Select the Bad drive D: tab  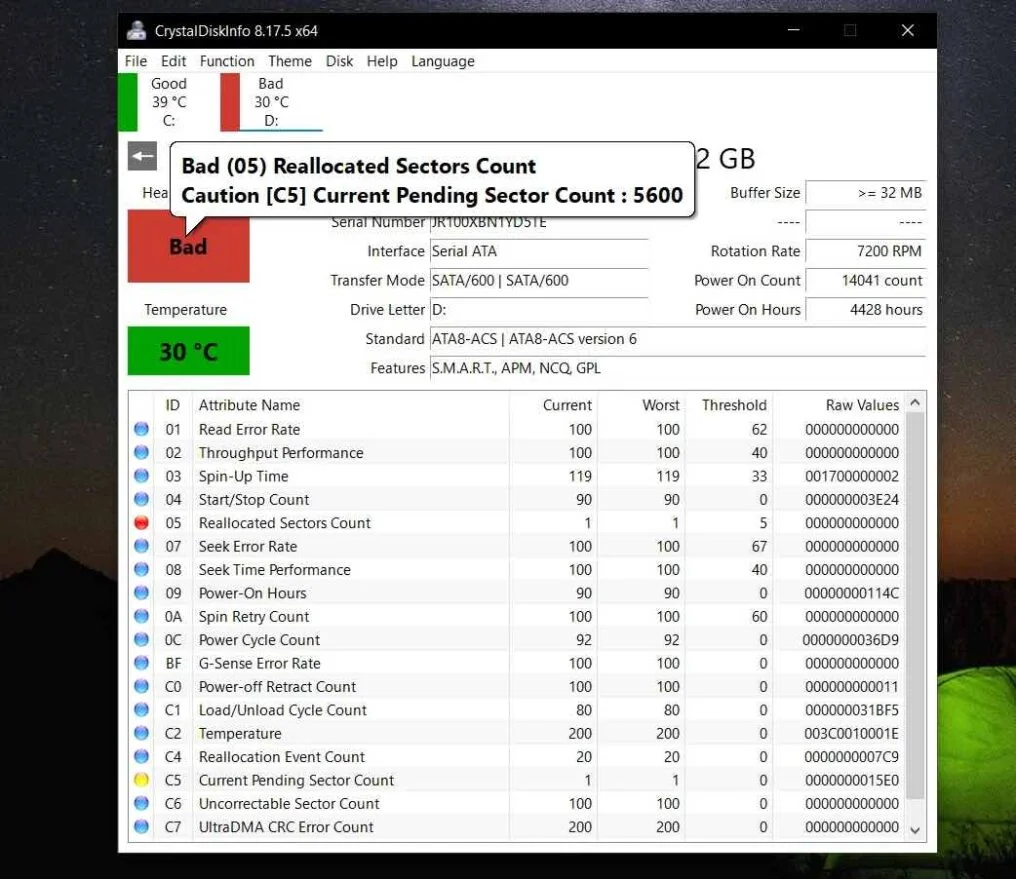pos(270,100)
